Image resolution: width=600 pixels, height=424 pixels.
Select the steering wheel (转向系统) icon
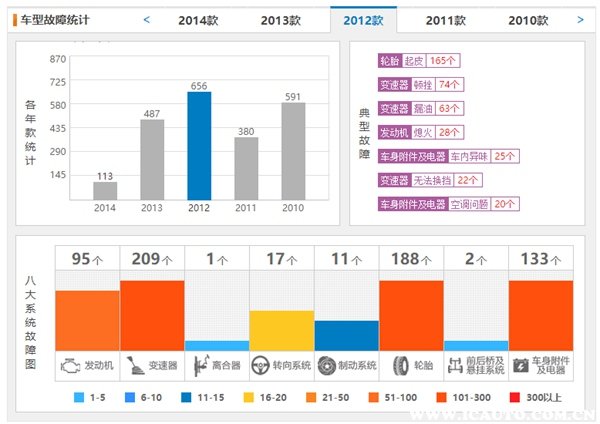pos(262,366)
